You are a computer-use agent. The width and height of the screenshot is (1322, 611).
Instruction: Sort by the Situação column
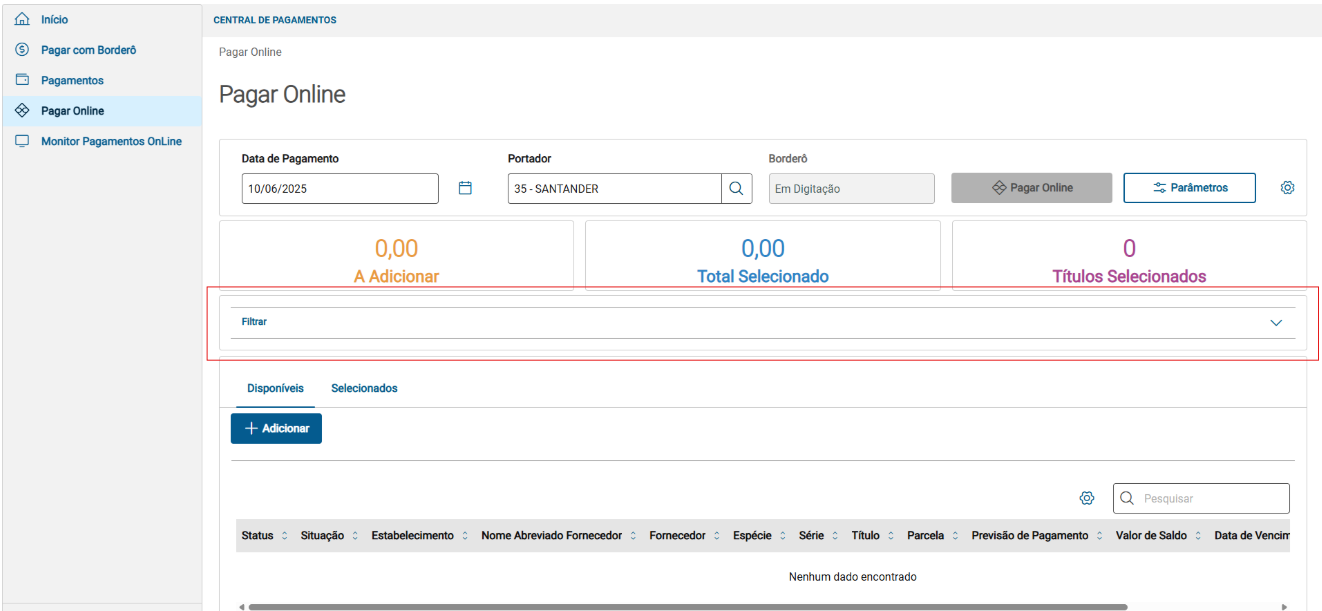(355, 536)
